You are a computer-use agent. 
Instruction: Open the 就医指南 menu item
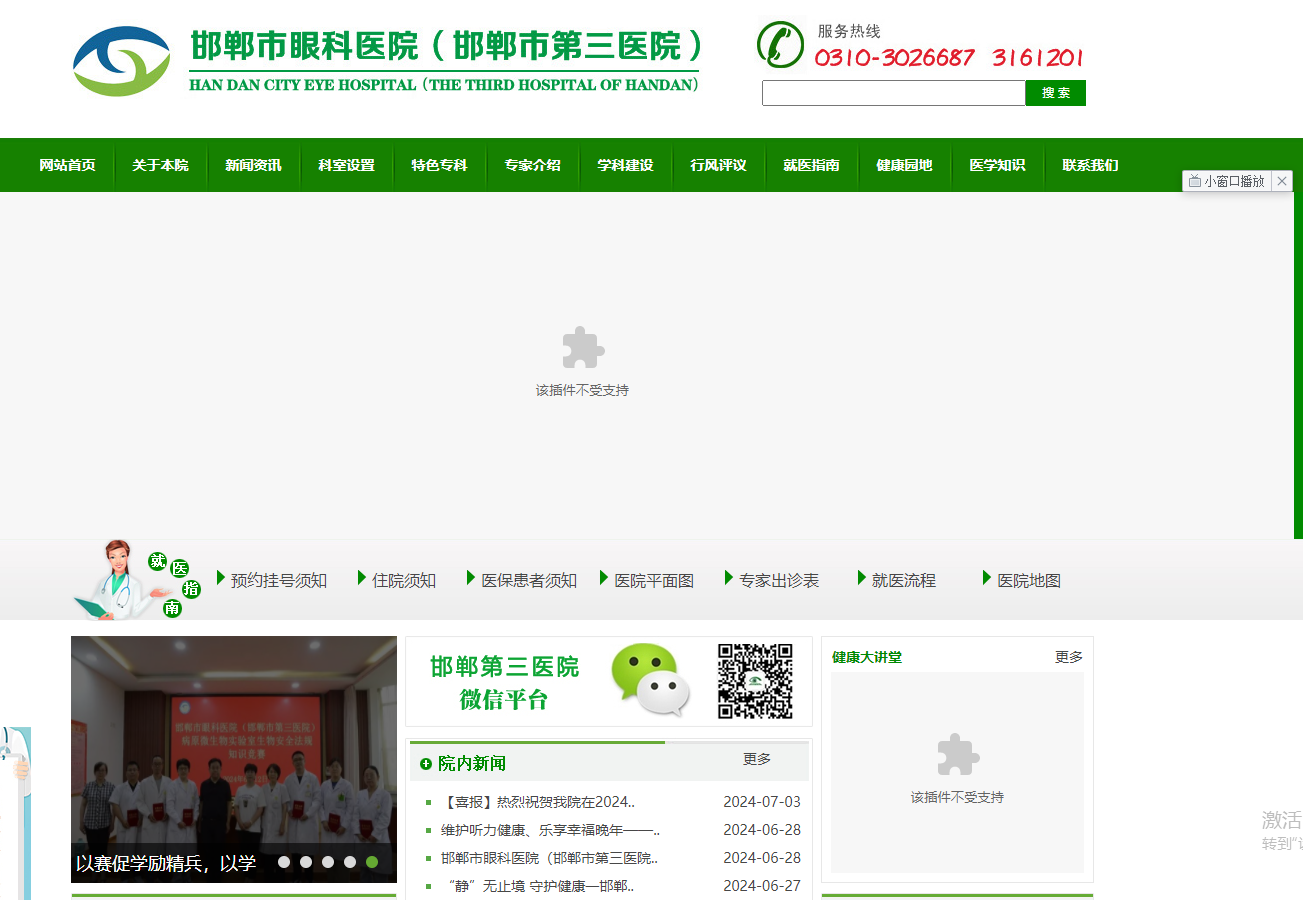tap(811, 165)
